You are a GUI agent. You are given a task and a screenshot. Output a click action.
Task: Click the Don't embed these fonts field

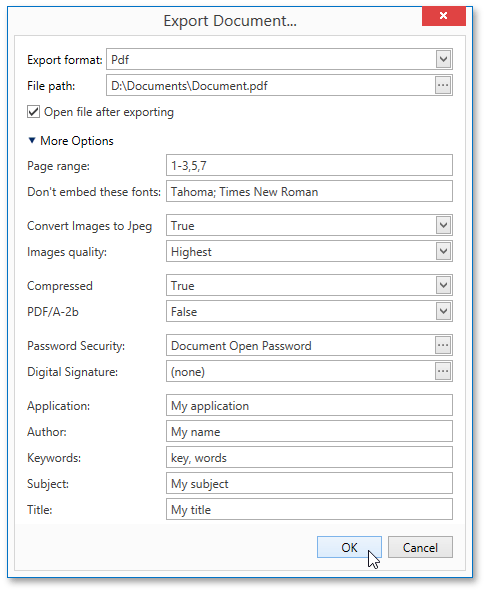[309, 191]
